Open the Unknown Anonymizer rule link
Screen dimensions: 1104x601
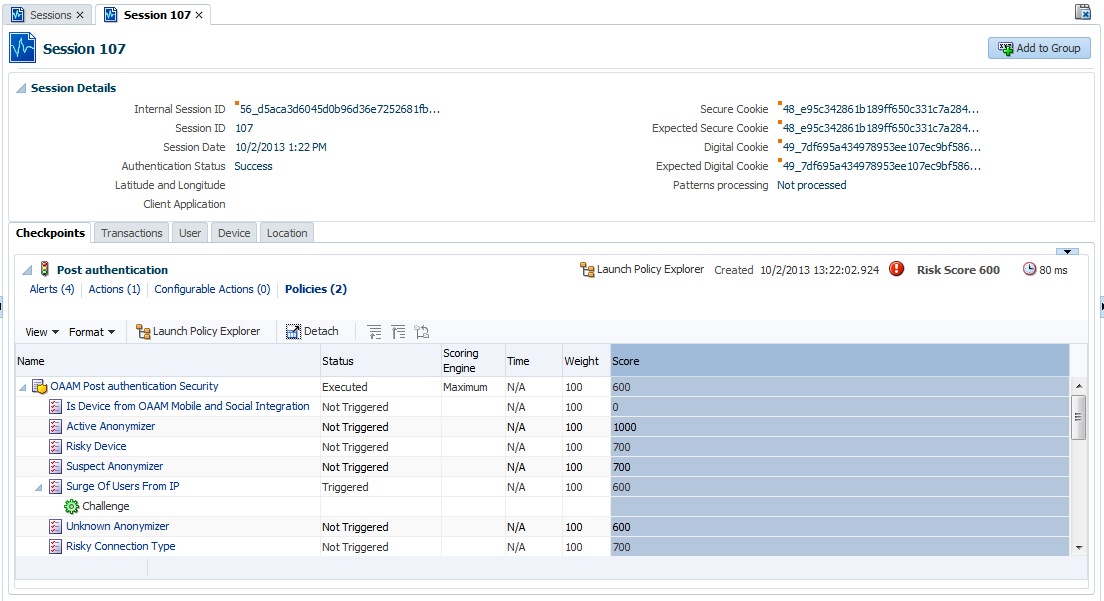pyautogui.click(x=118, y=526)
